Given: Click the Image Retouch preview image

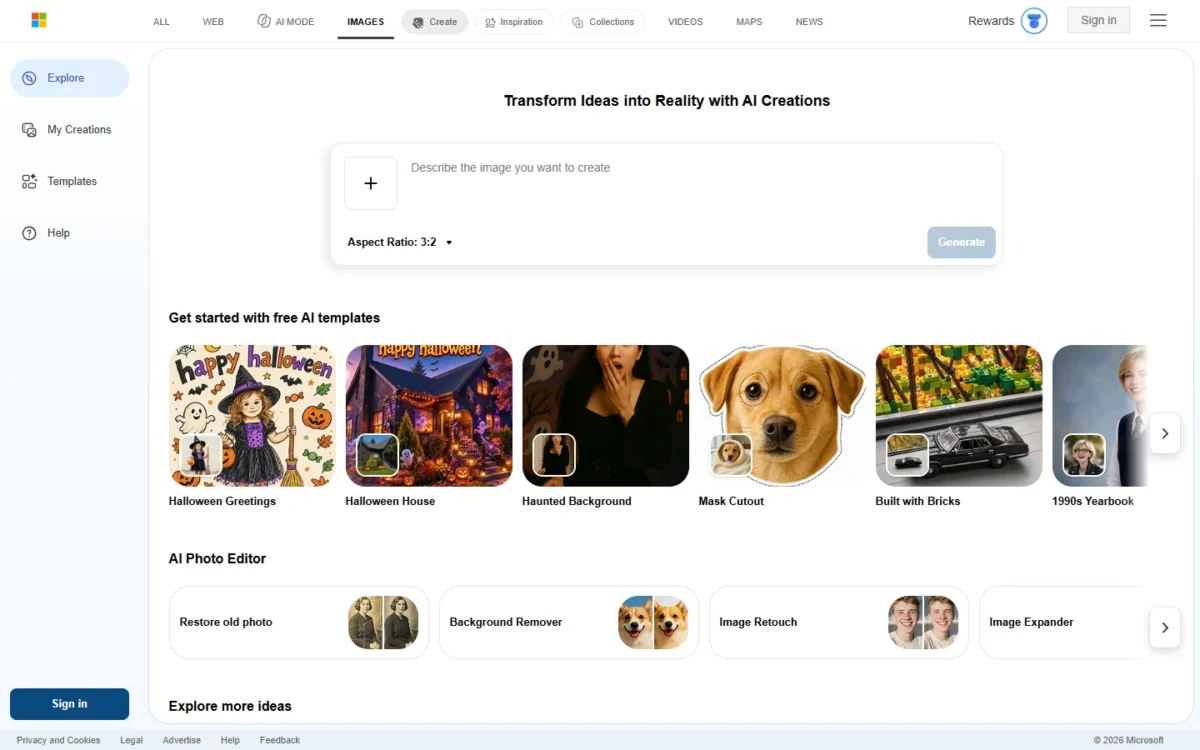Looking at the screenshot, I should point(923,623).
